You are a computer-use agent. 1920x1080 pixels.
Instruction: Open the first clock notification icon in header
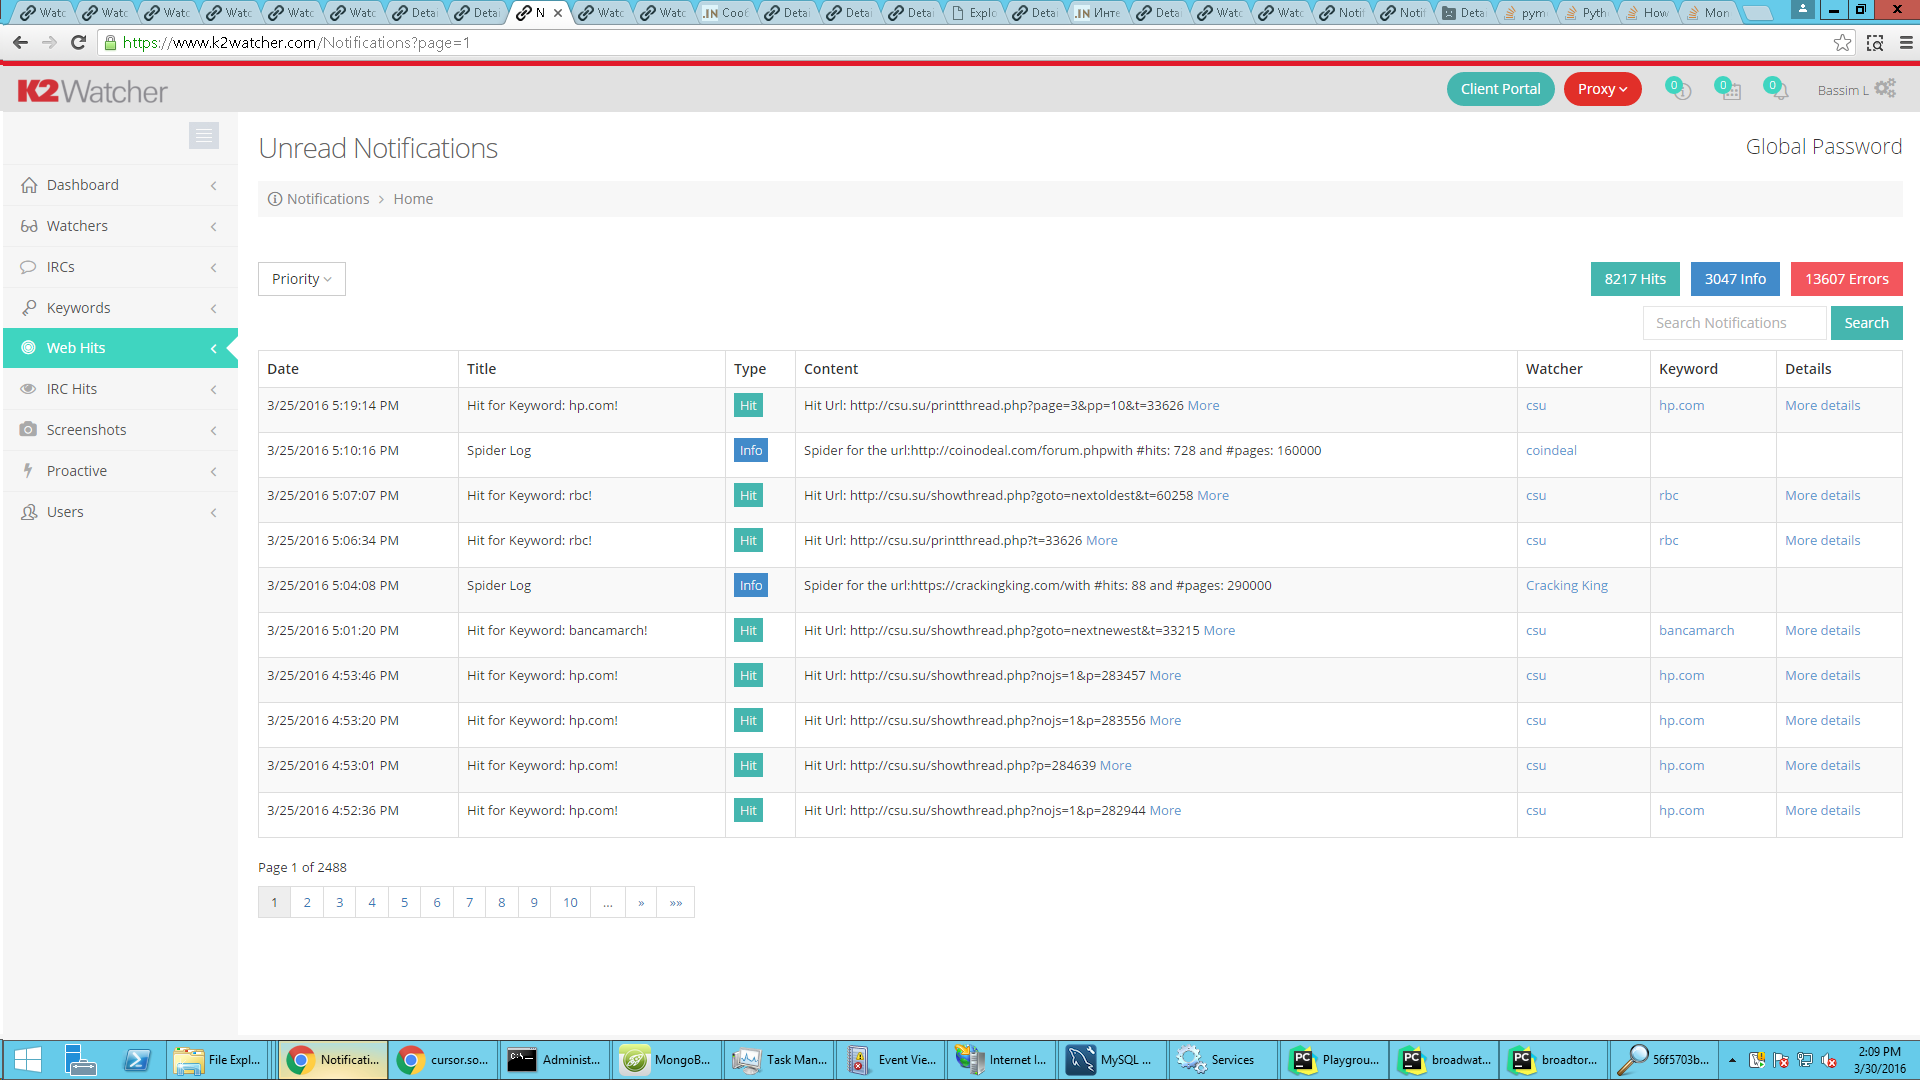pos(1679,89)
